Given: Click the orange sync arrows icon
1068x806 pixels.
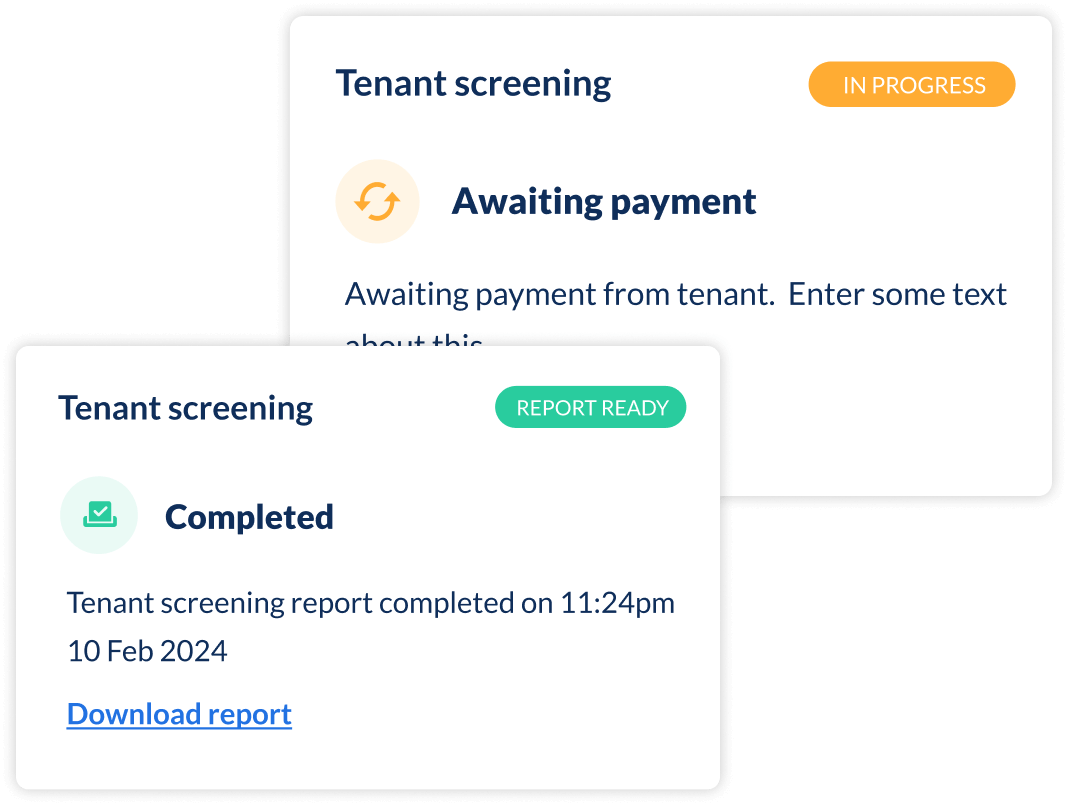Looking at the screenshot, I should pos(377,202).
